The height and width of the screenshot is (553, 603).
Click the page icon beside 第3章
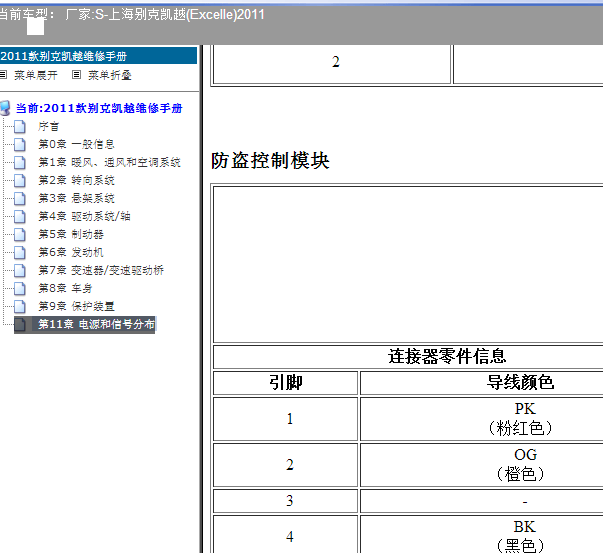20,198
